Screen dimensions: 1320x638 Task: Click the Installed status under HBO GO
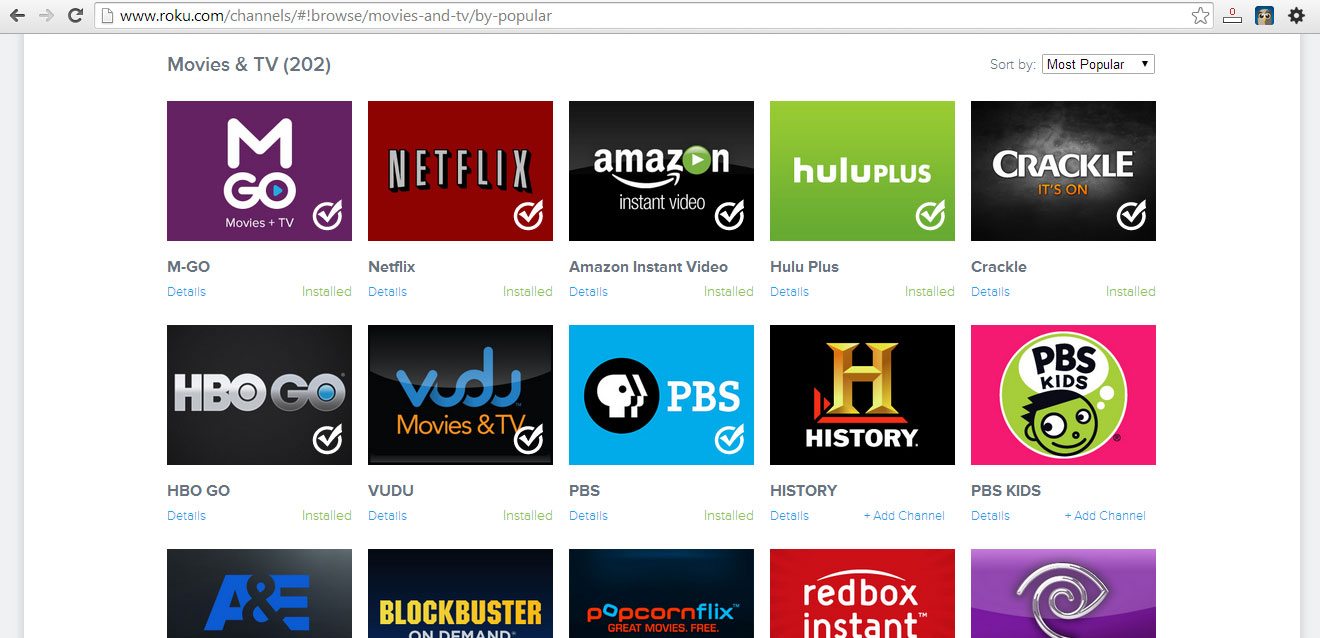point(327,516)
